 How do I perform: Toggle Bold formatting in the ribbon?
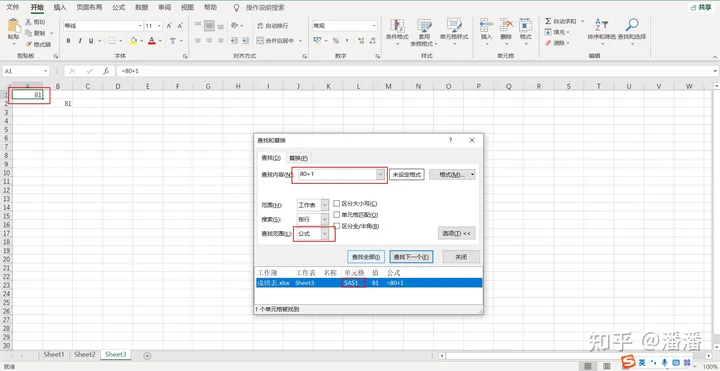pyautogui.click(x=68, y=41)
